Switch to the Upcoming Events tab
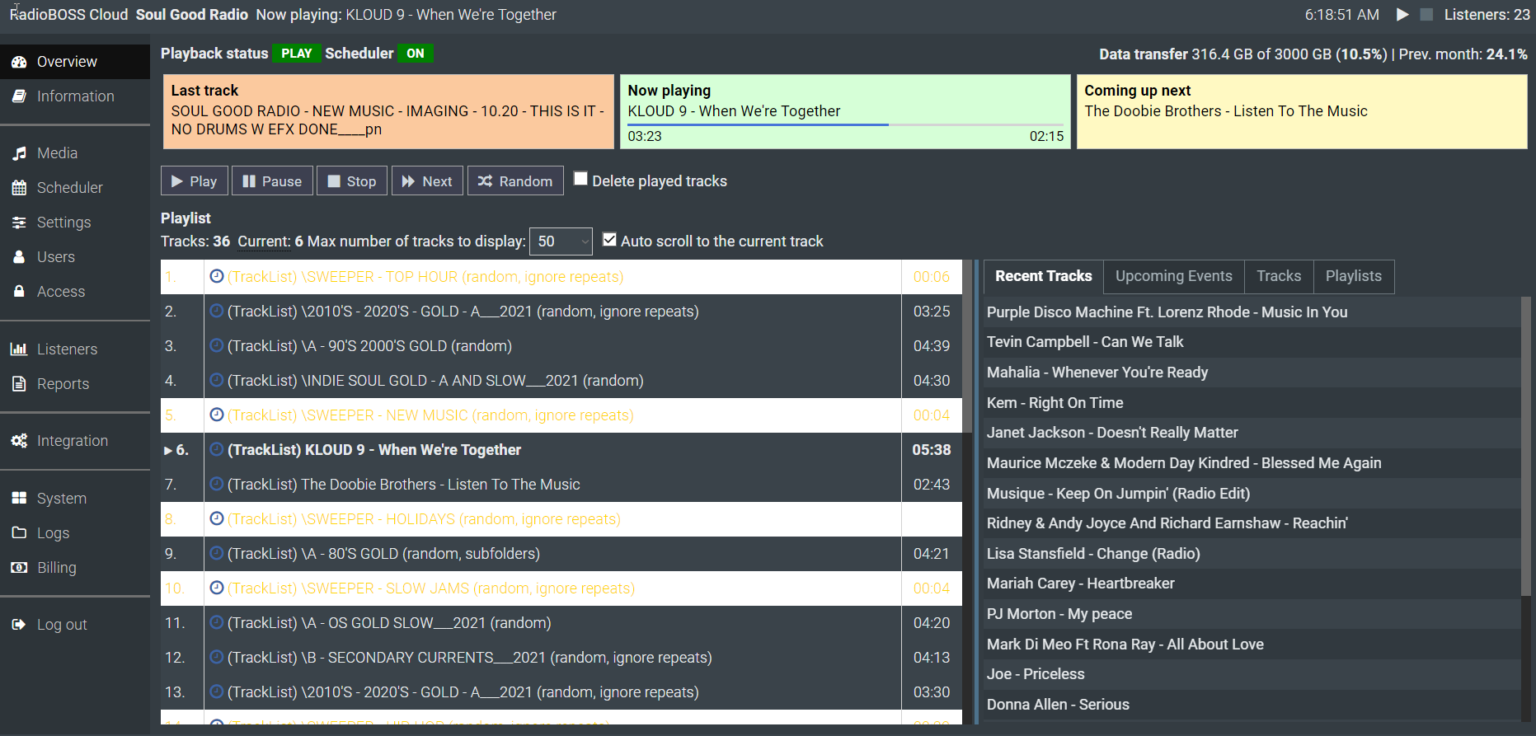Image resolution: width=1536 pixels, height=736 pixels. click(1173, 276)
